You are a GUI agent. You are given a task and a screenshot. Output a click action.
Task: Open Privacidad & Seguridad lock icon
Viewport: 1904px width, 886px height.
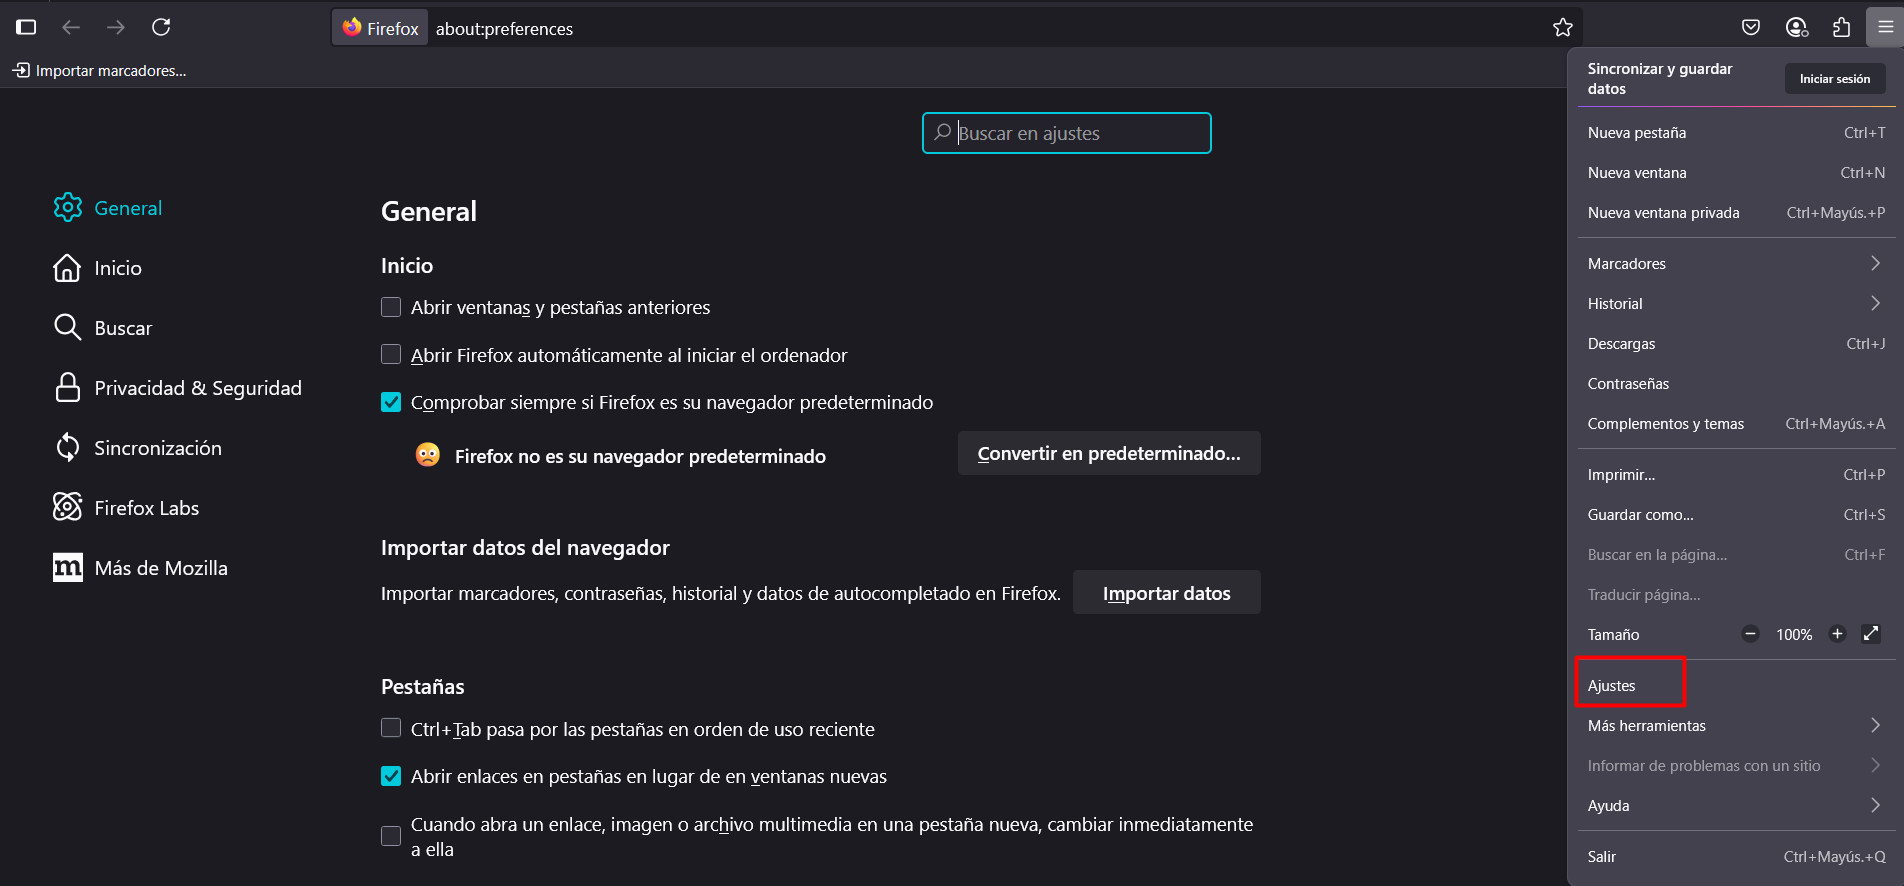tap(67, 387)
